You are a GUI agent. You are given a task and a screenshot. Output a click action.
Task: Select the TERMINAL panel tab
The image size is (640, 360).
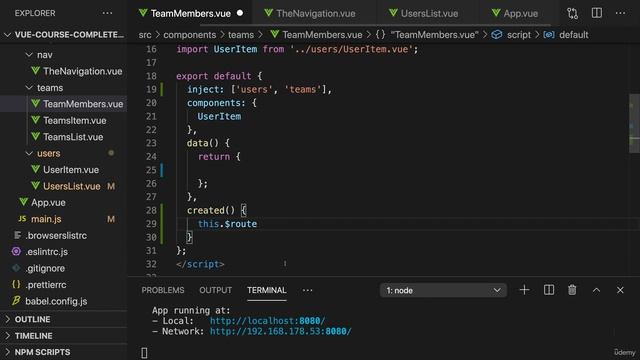(x=267, y=290)
